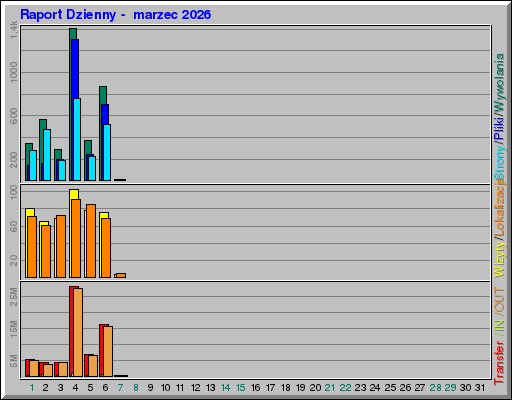
Task: Click day 6 label on x-axis
Action: [105, 388]
